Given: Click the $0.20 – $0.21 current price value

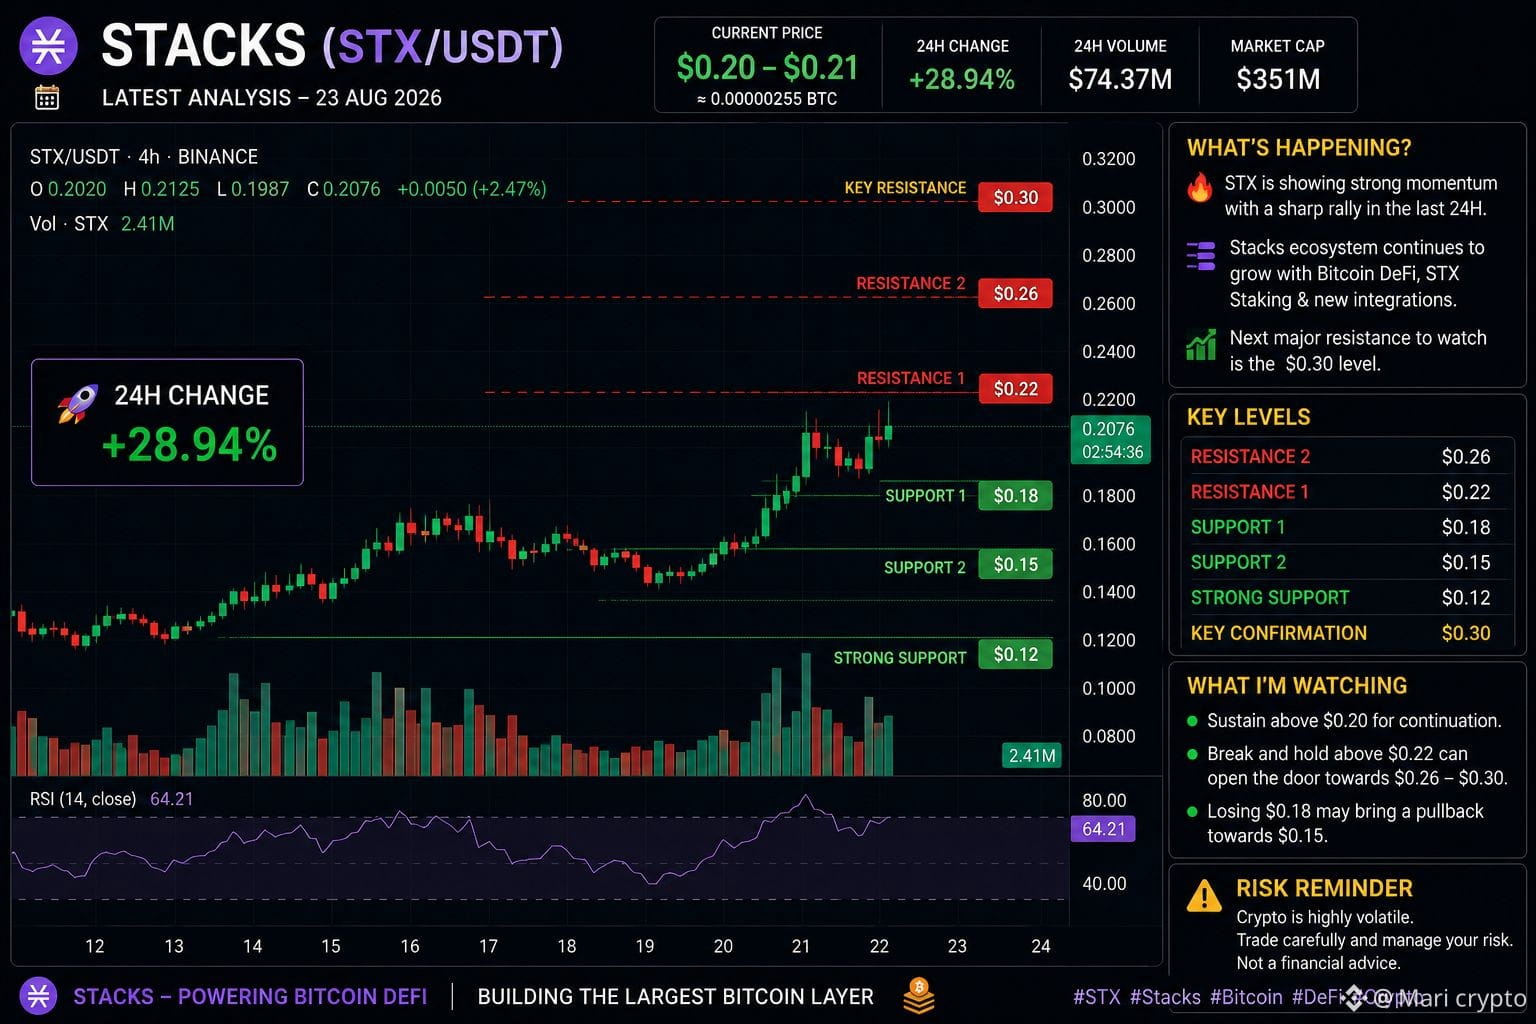Looking at the screenshot, I should click(767, 68).
